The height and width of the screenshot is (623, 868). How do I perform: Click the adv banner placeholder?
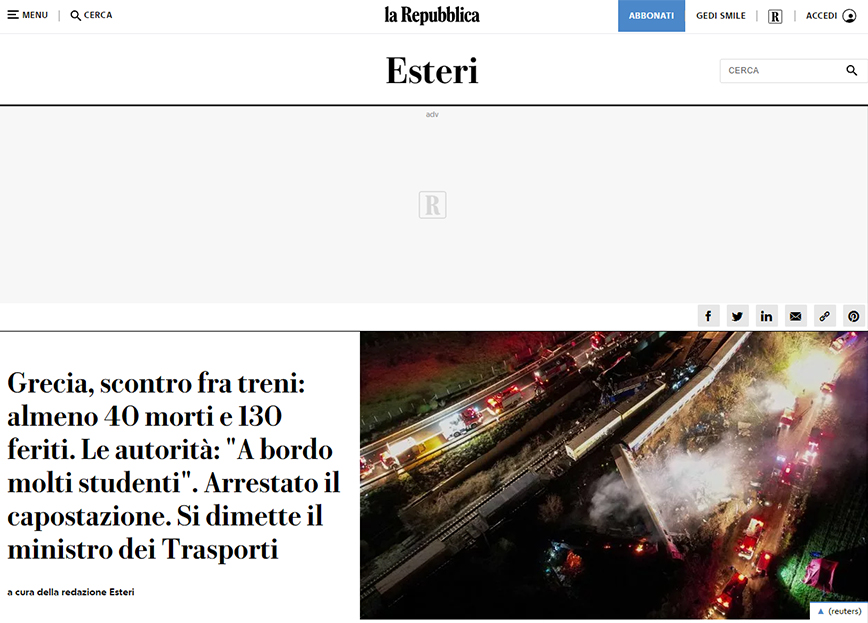tap(432, 205)
